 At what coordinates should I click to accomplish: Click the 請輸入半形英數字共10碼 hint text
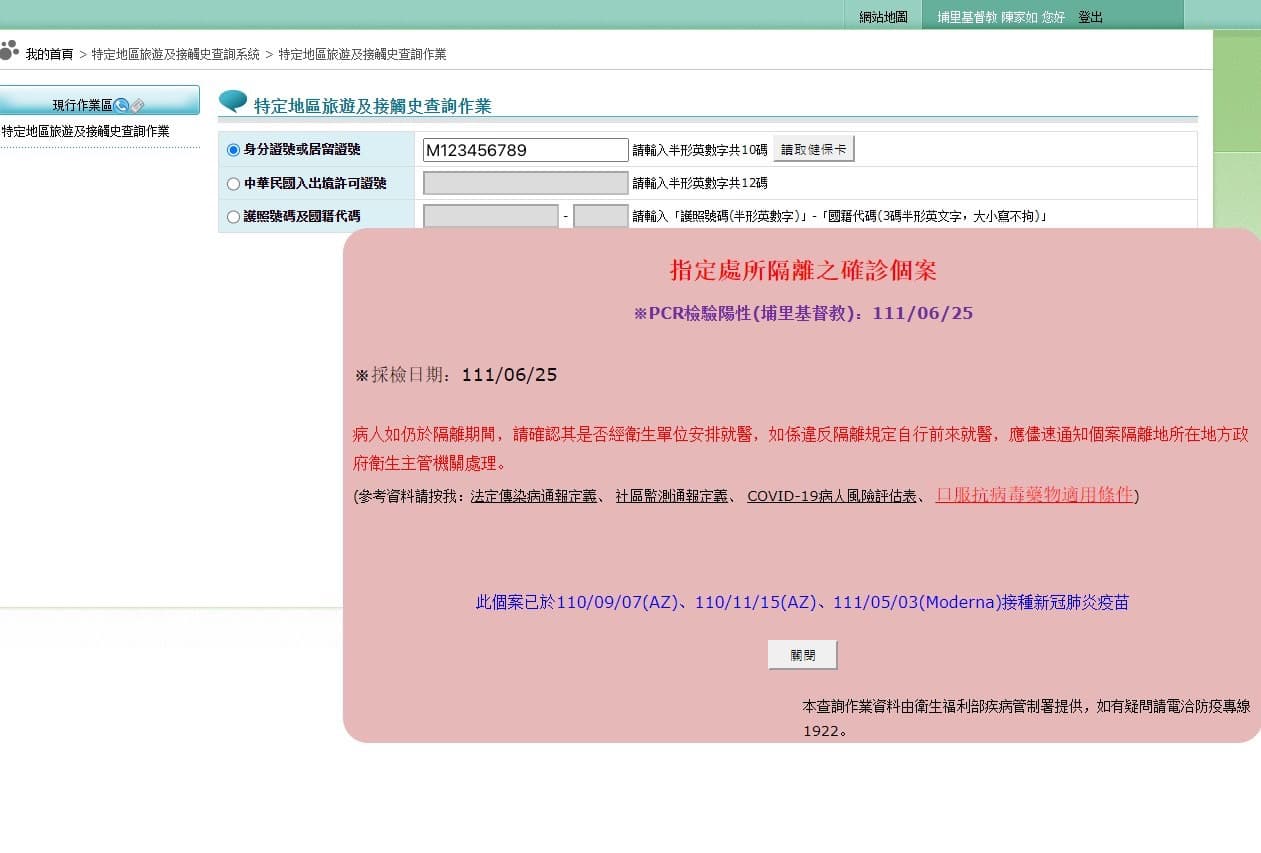click(x=700, y=151)
